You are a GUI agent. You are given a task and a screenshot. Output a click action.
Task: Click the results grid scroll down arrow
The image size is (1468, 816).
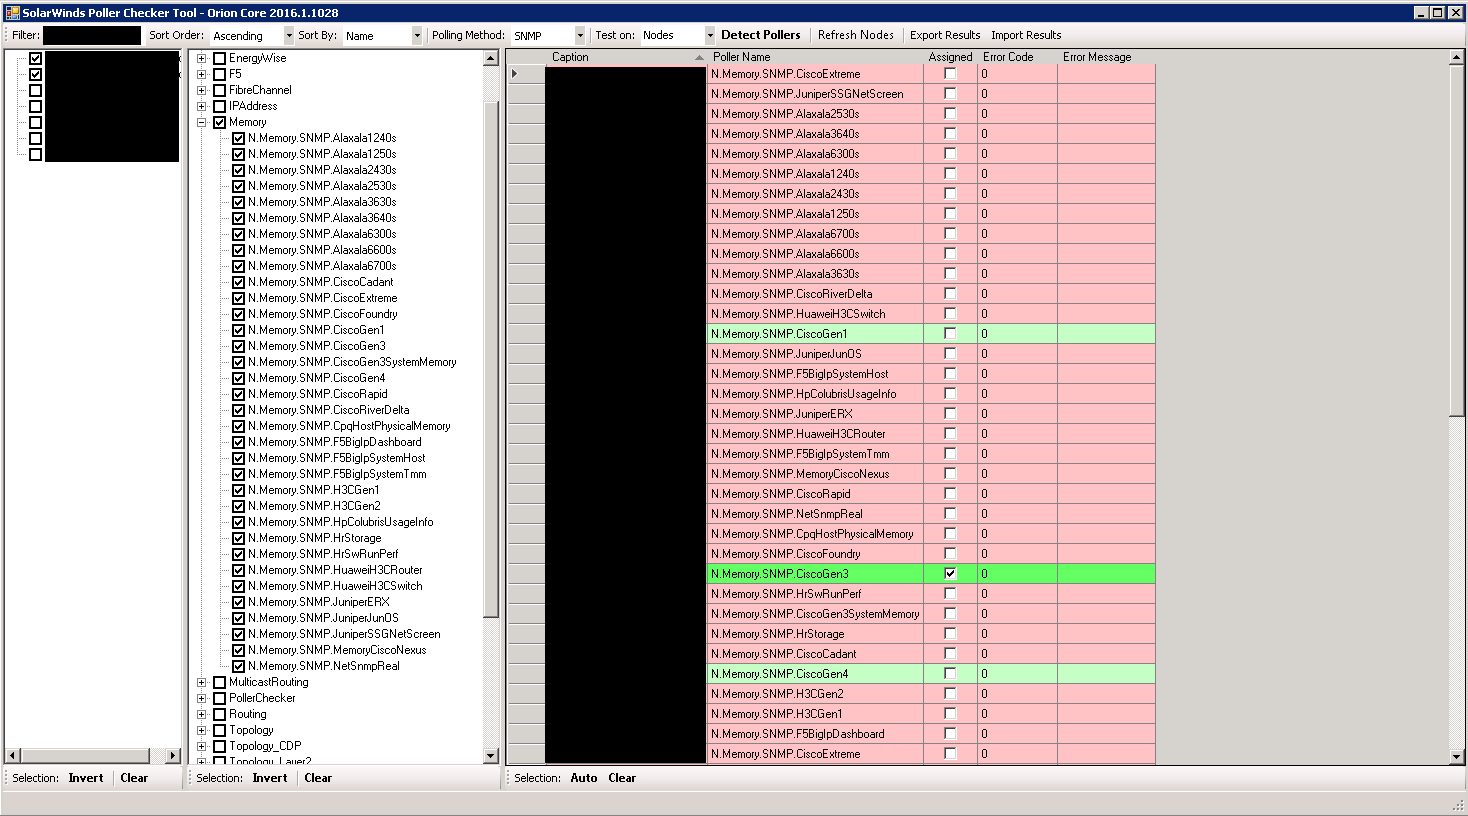1457,757
